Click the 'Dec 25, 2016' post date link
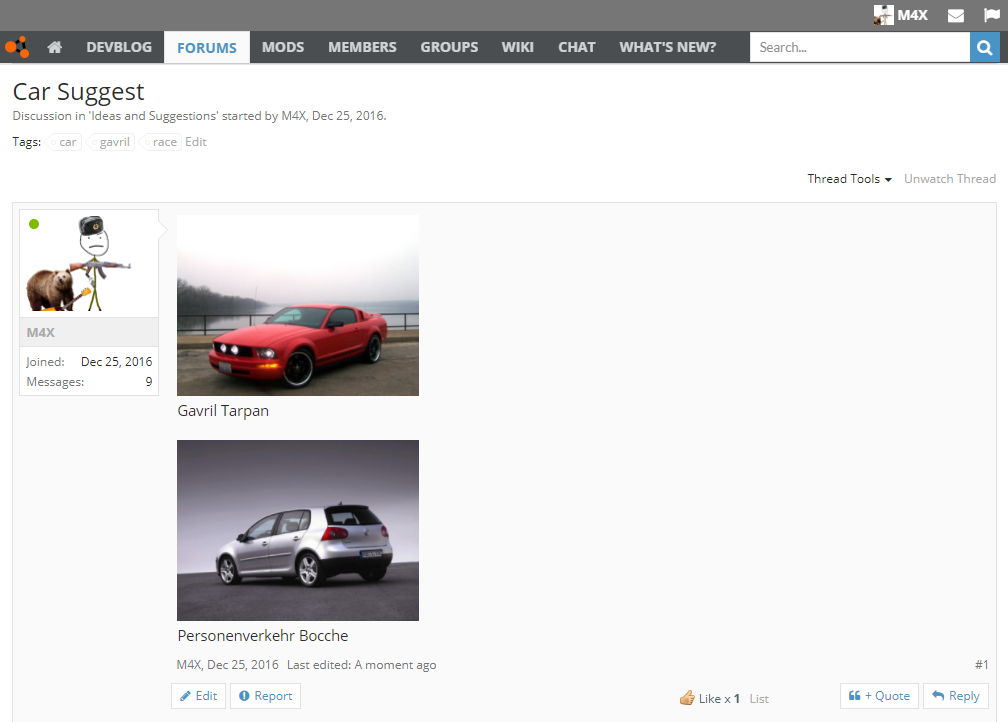Viewport: 1008px width, 722px height. click(x=243, y=665)
